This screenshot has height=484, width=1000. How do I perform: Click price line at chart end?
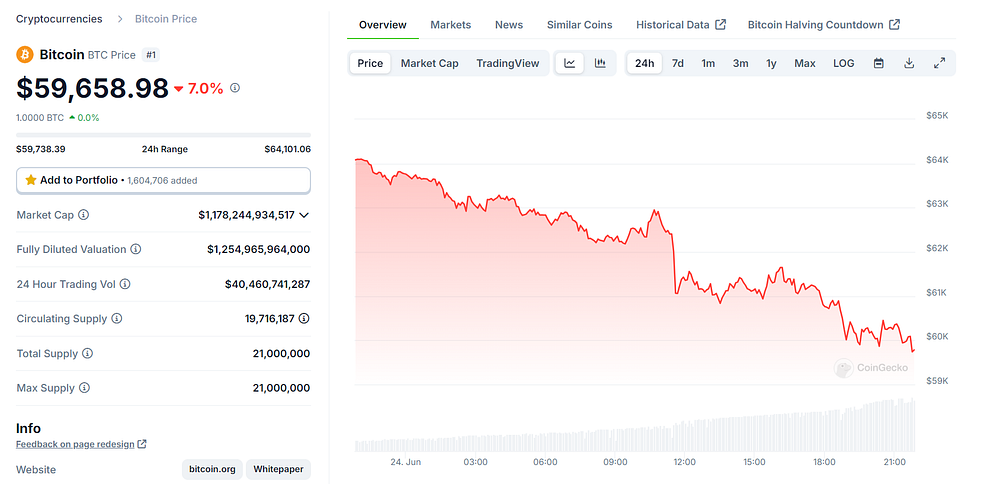pos(913,350)
